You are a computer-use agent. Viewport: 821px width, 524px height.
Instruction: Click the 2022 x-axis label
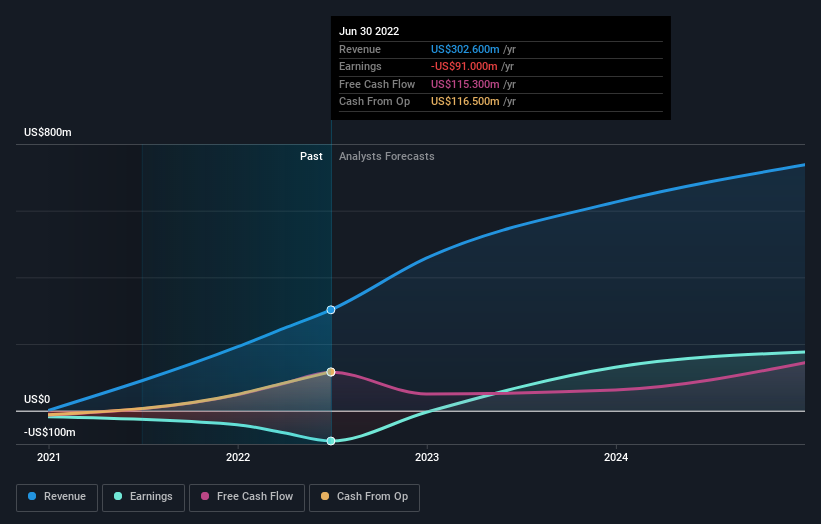point(238,458)
